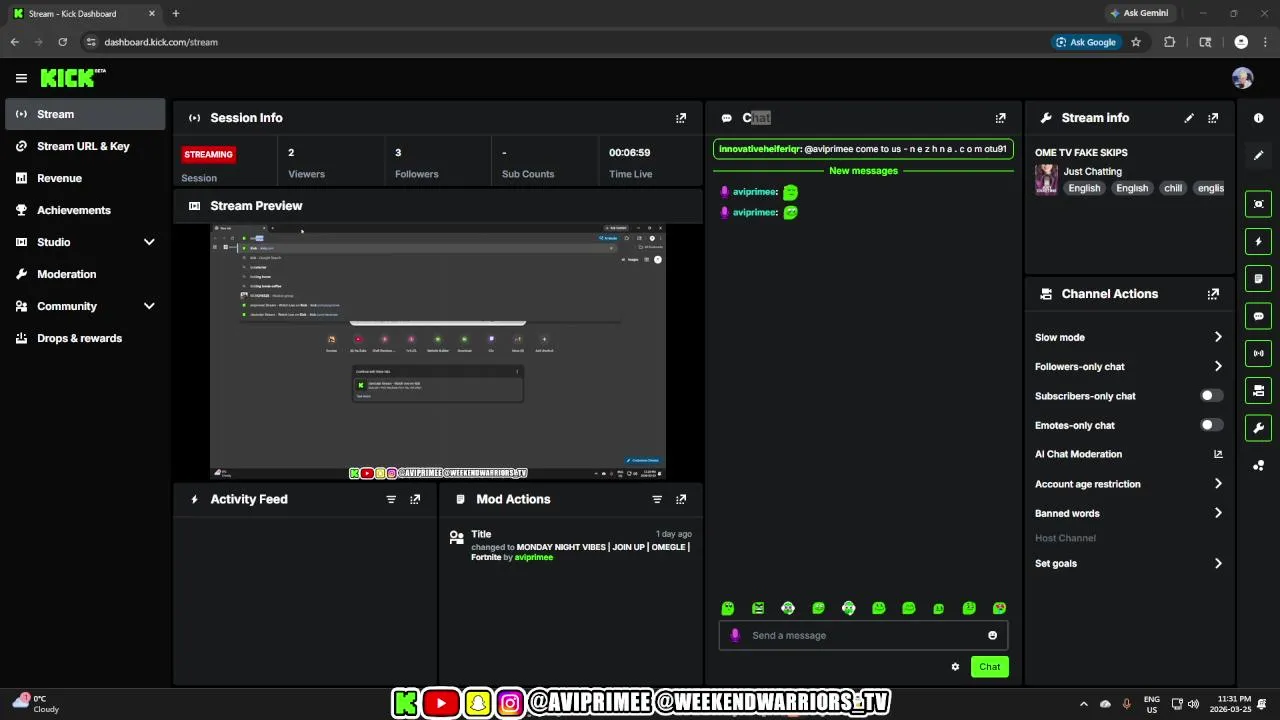Image resolution: width=1280 pixels, height=720 pixels.
Task: Click the chill stream tag
Action: pos(1173,188)
